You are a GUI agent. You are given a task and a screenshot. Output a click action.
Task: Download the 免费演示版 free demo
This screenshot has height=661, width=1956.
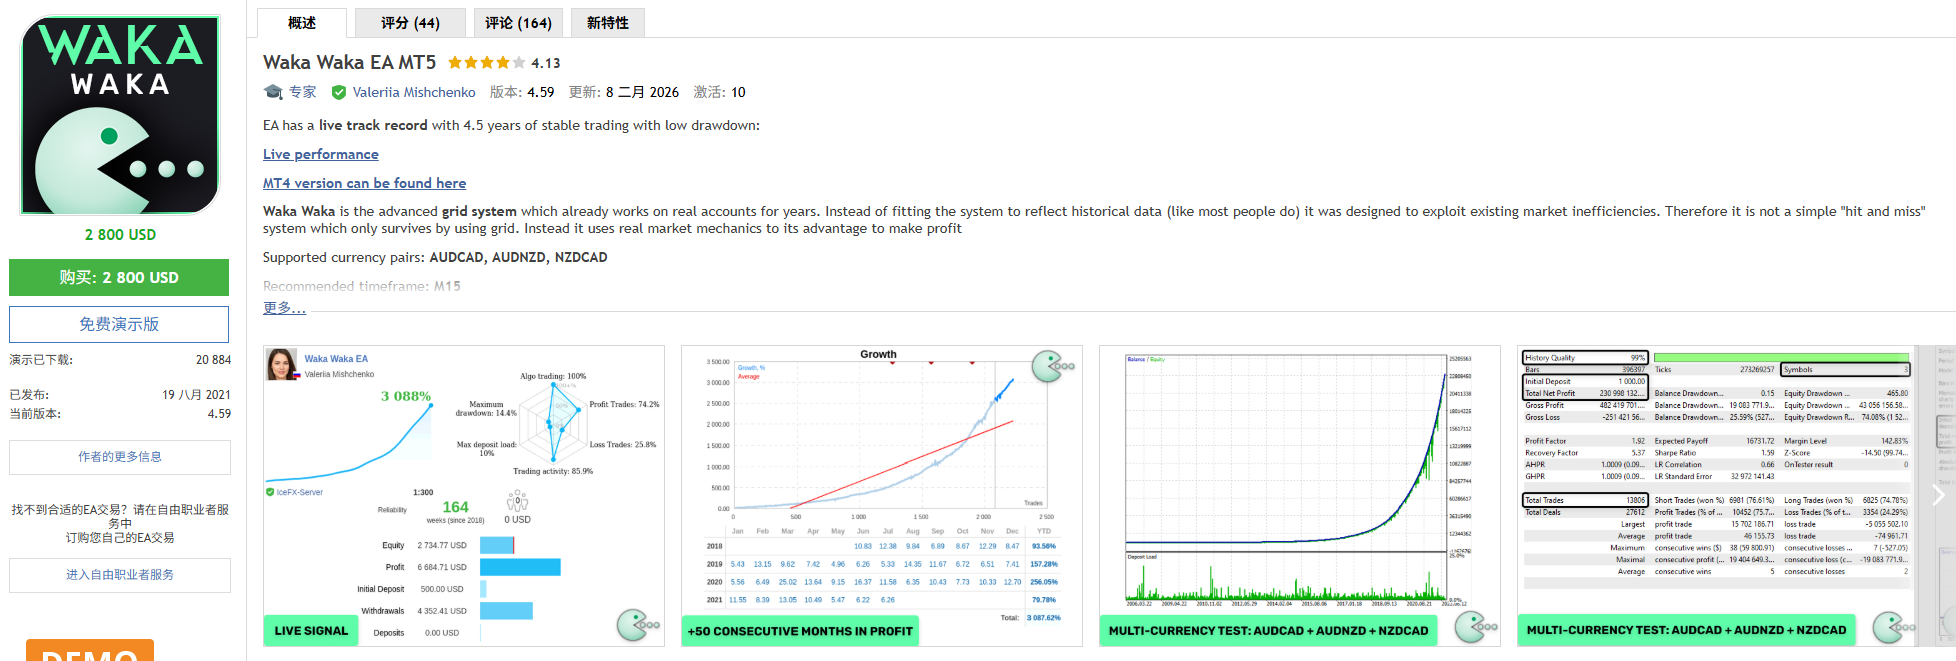119,324
